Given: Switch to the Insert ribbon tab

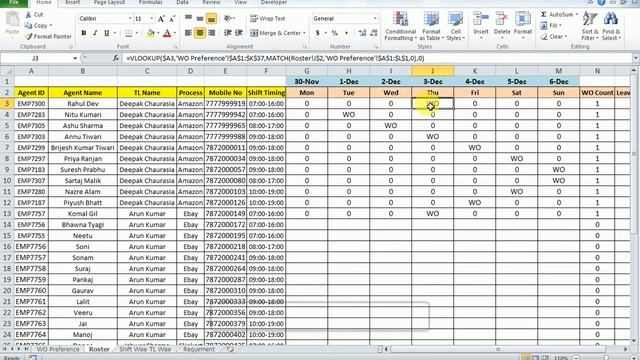Looking at the screenshot, I should click(72, 3).
